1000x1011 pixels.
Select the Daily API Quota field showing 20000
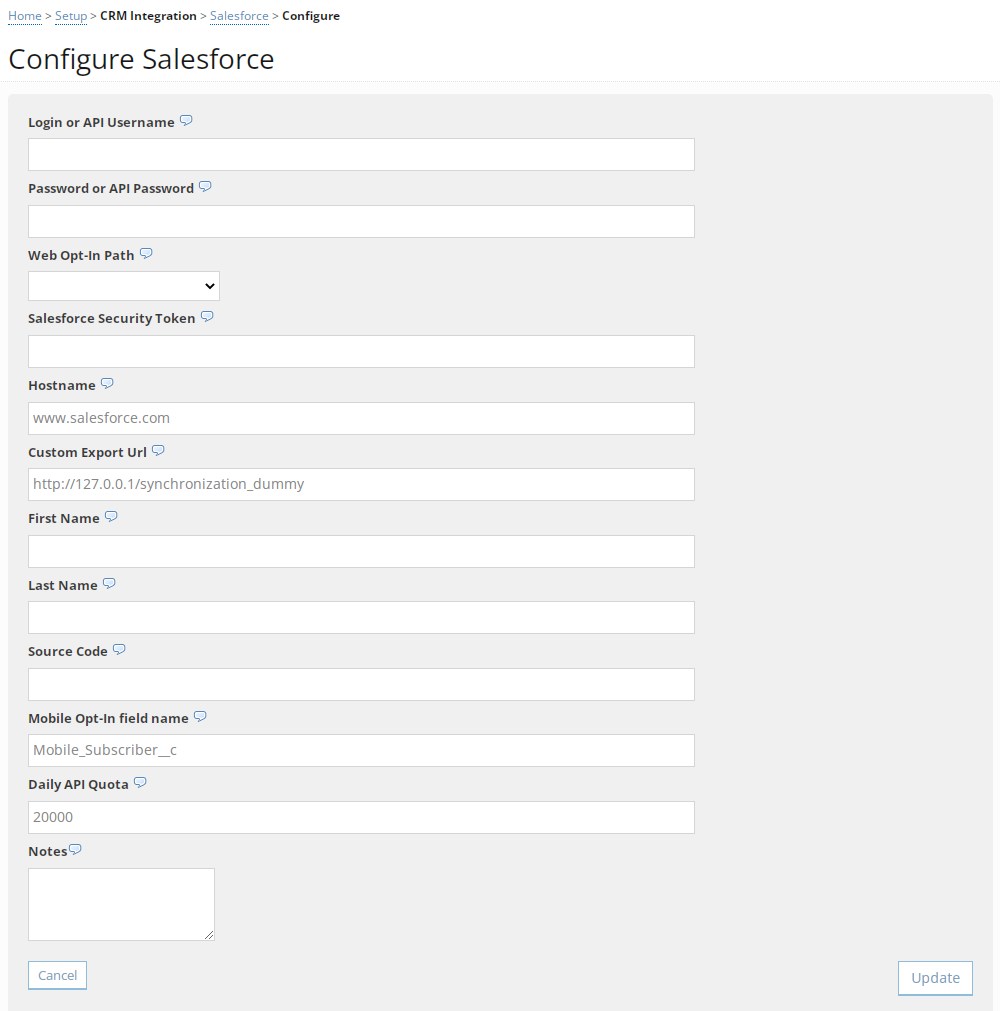(361, 817)
